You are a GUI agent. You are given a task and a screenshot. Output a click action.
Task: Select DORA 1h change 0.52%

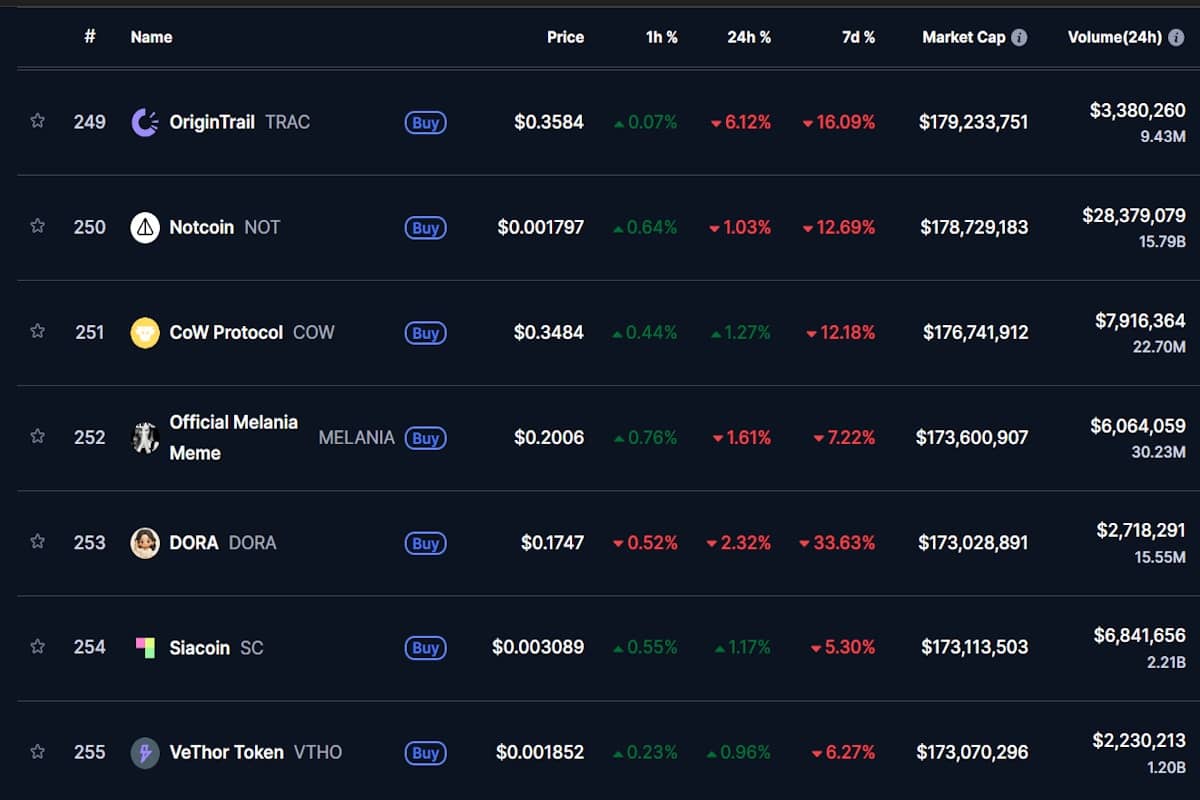646,542
